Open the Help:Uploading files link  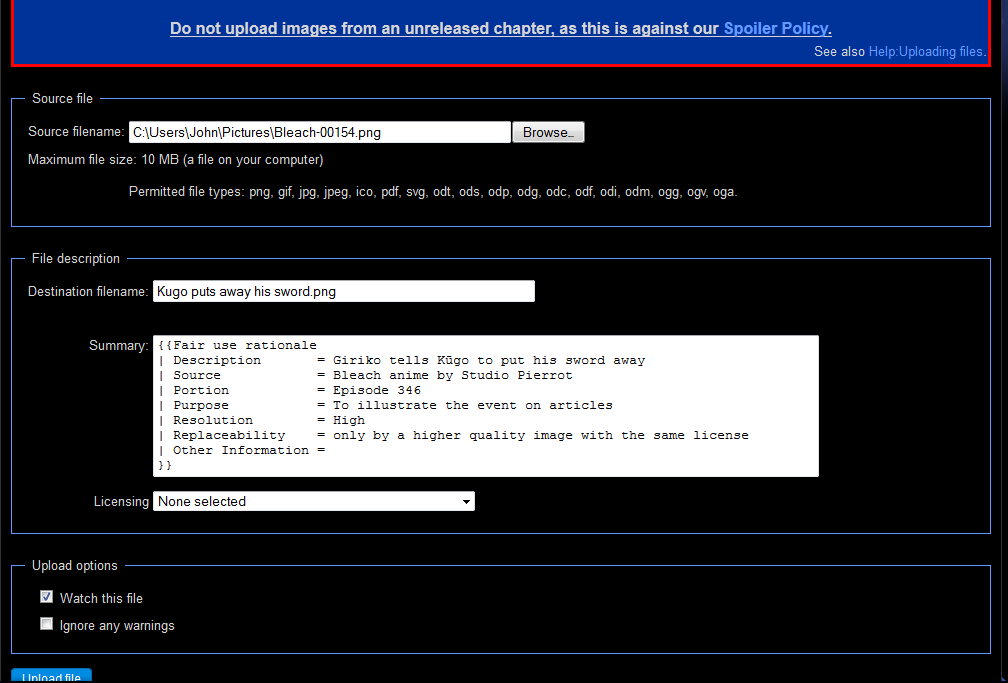[926, 51]
